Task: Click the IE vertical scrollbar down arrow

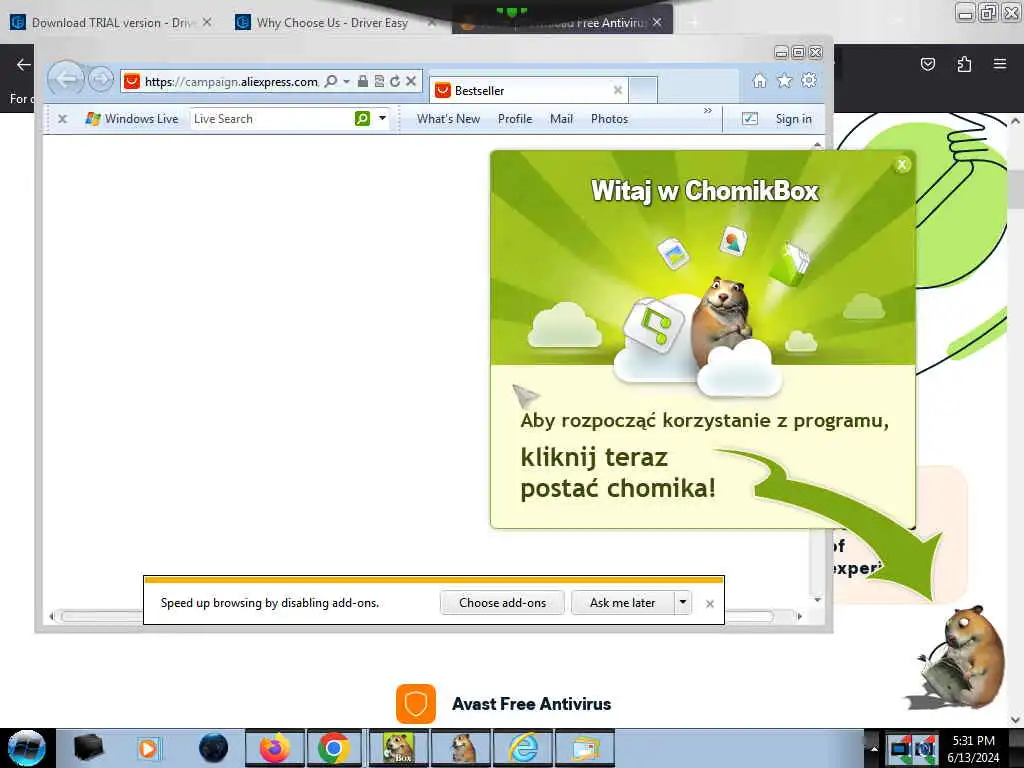Action: [x=818, y=600]
